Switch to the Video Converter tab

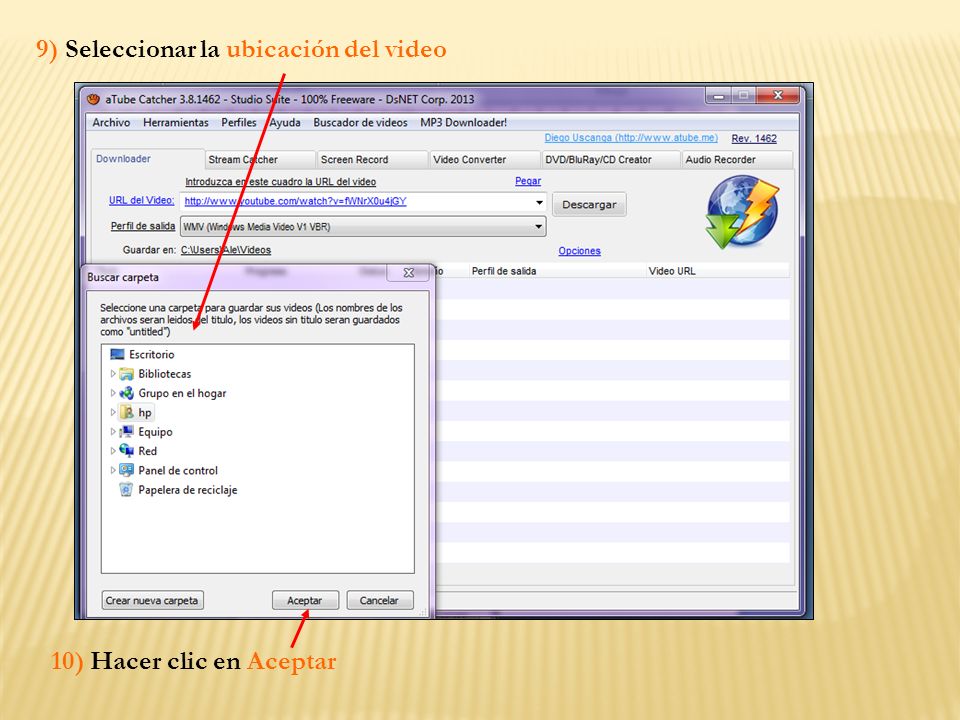[485, 160]
